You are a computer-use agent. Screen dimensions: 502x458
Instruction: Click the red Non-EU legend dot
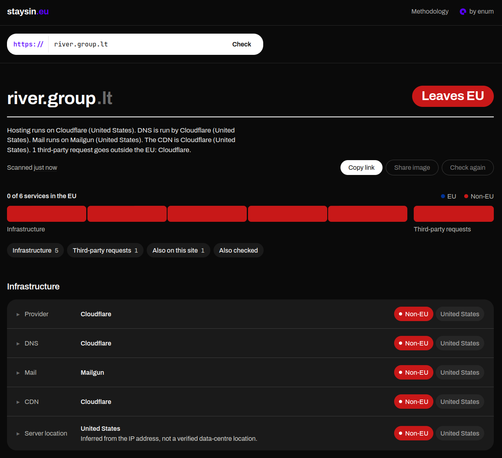pyautogui.click(x=466, y=196)
